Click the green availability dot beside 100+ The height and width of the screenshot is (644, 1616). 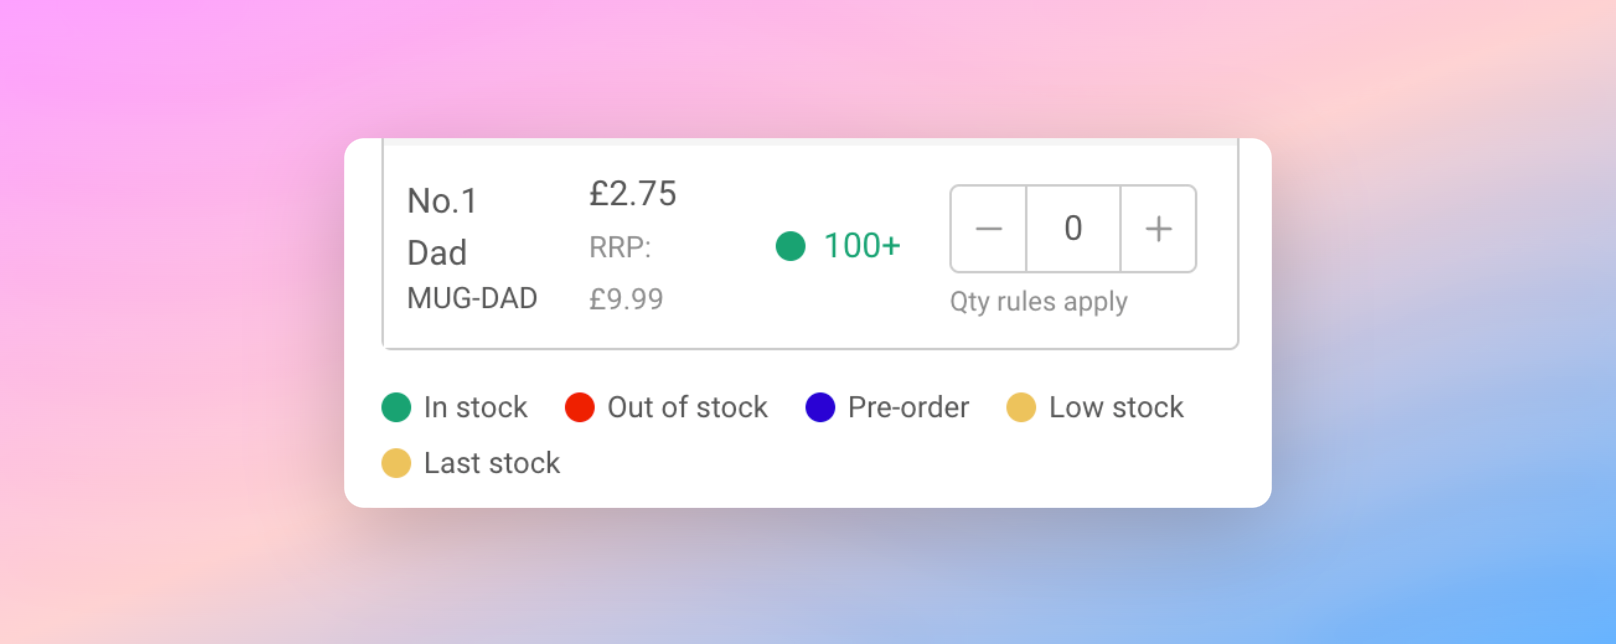point(790,246)
